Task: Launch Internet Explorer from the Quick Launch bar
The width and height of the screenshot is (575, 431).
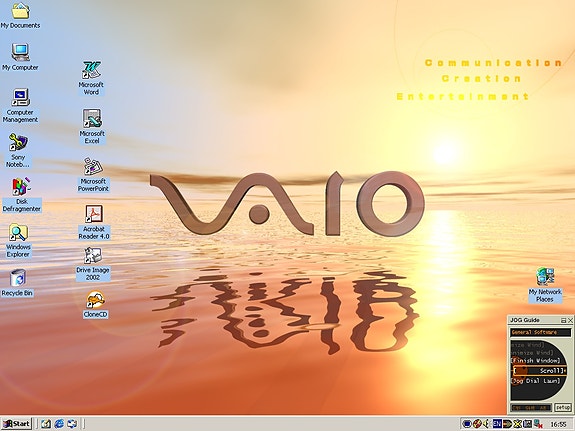Action: click(x=59, y=424)
